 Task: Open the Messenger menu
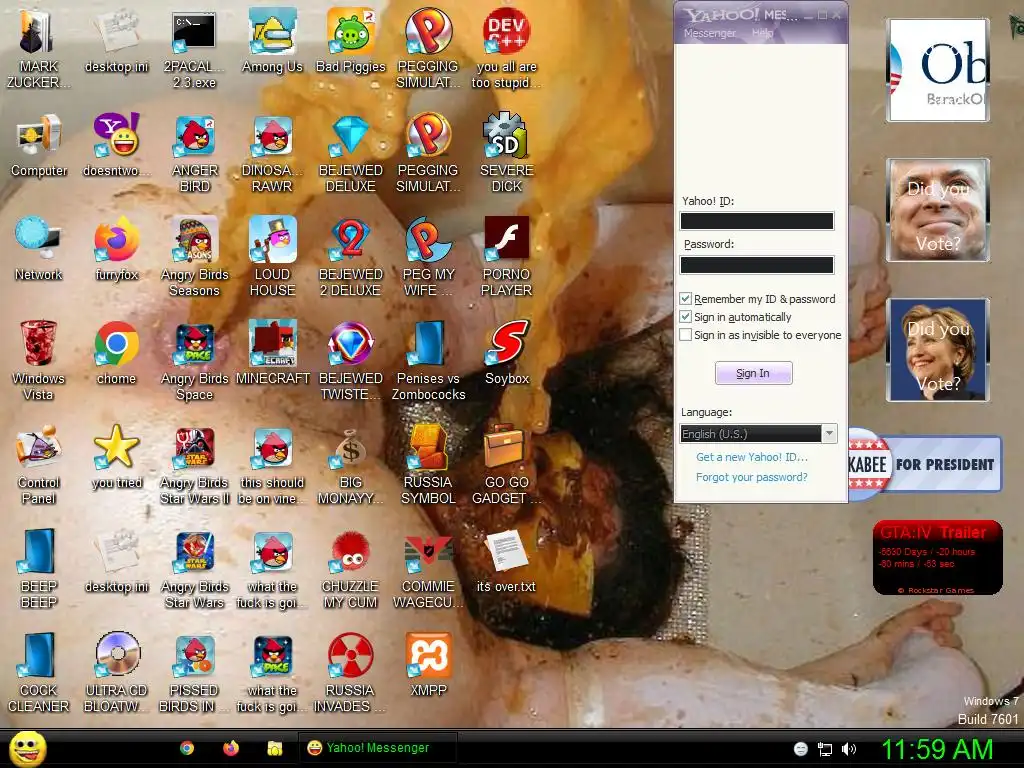pyautogui.click(x=709, y=33)
